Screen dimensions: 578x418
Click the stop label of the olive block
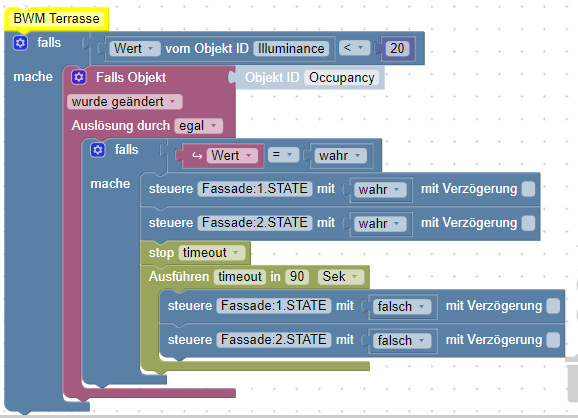point(161,253)
